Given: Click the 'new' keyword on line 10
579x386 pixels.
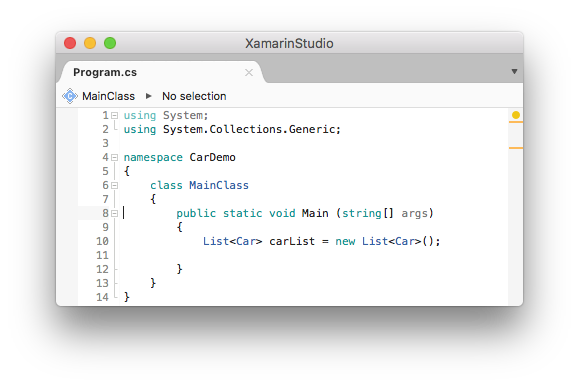Looking at the screenshot, I should (x=345, y=242).
